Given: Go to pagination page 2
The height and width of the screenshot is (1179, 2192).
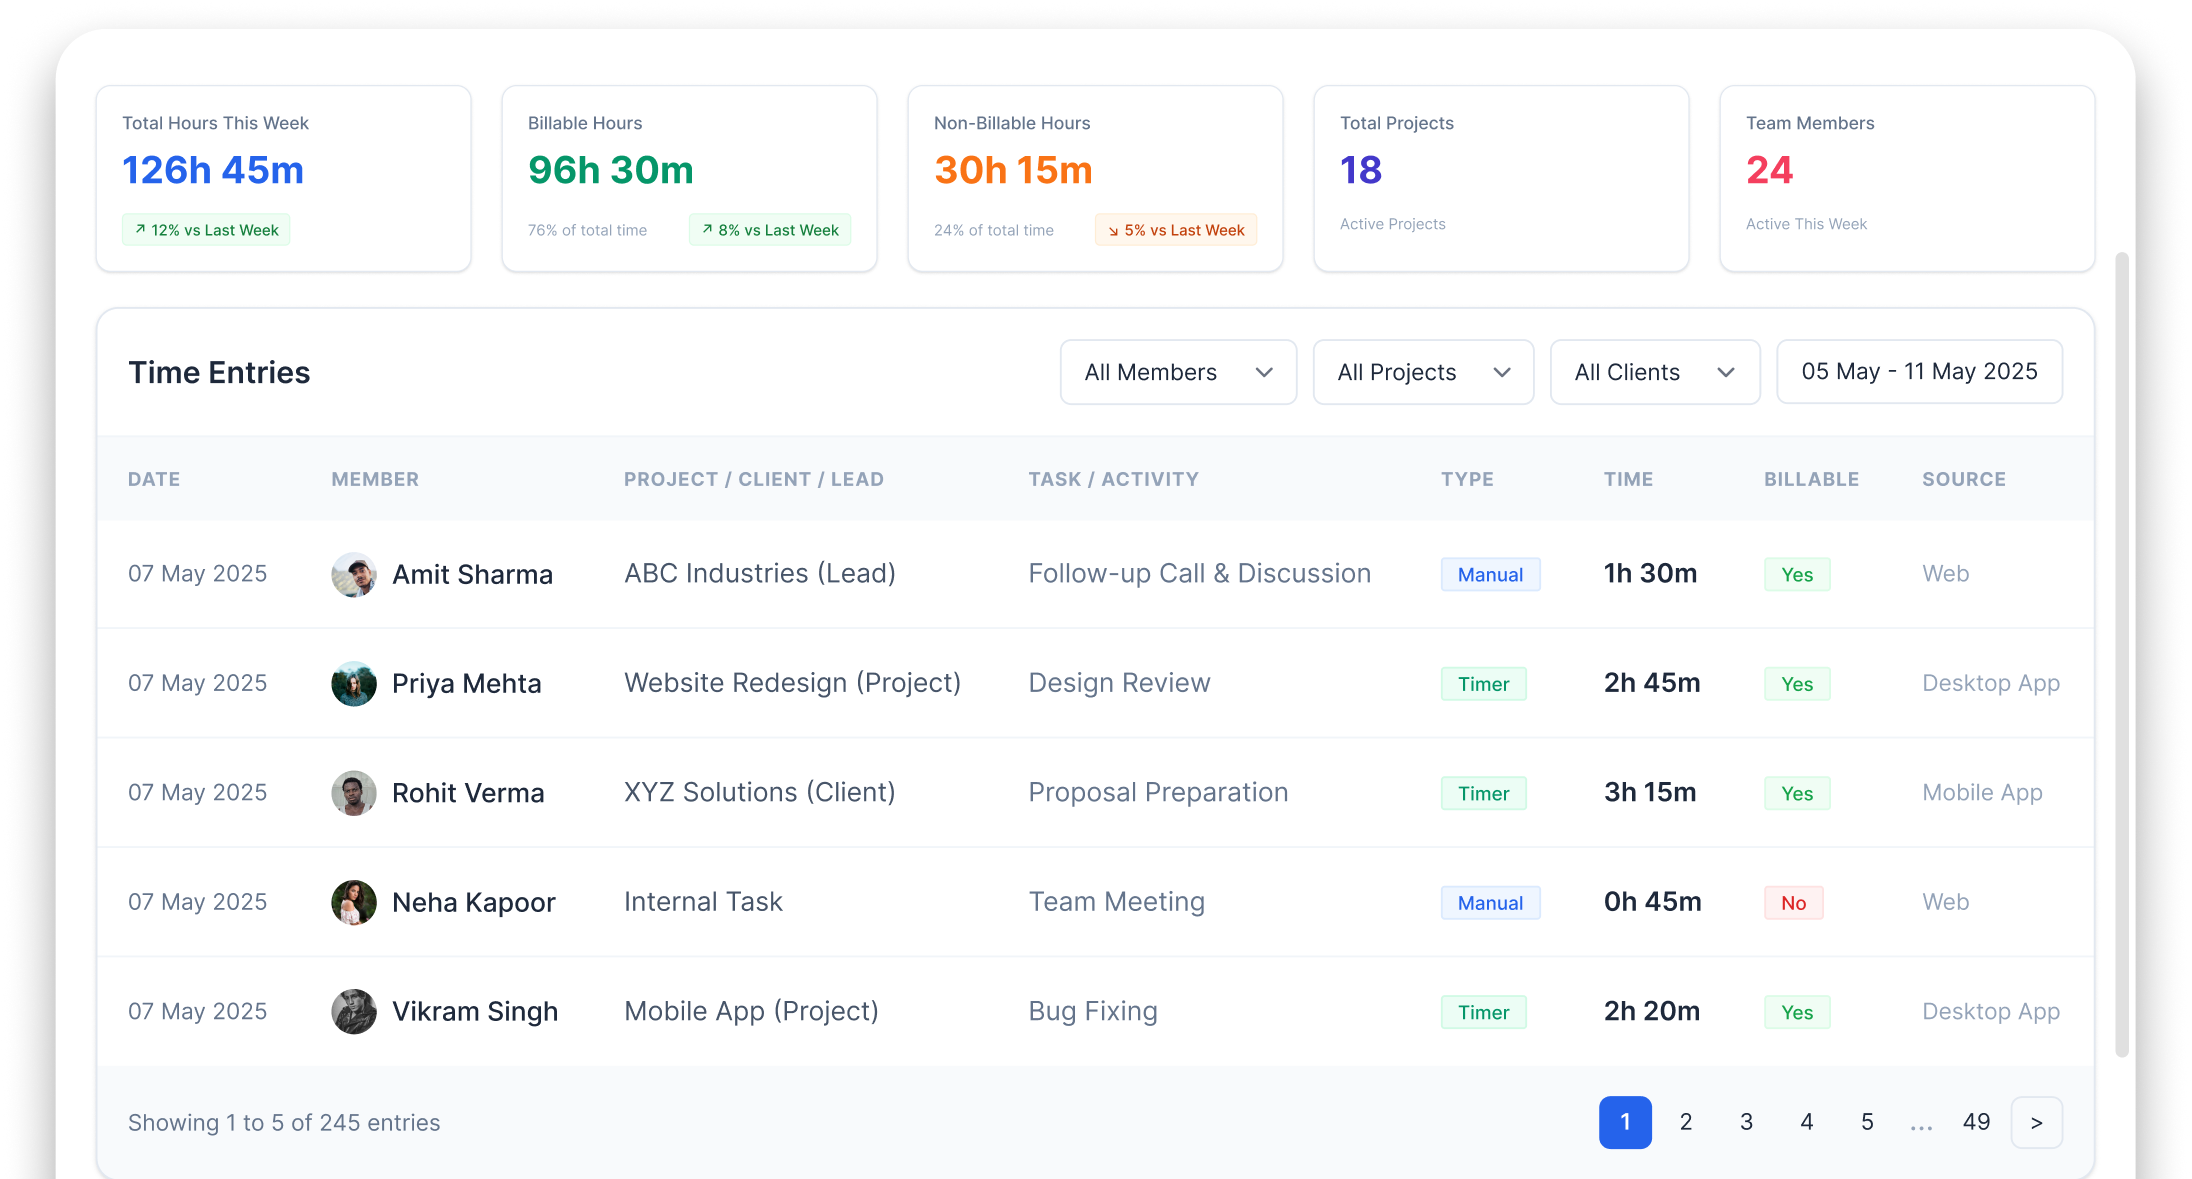Looking at the screenshot, I should tap(1686, 1122).
